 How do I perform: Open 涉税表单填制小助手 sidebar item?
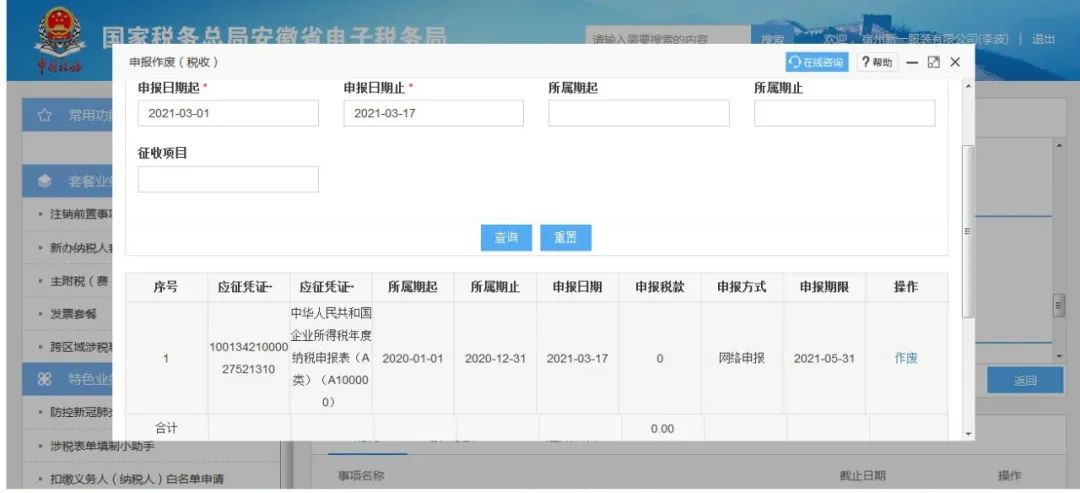(x=103, y=446)
